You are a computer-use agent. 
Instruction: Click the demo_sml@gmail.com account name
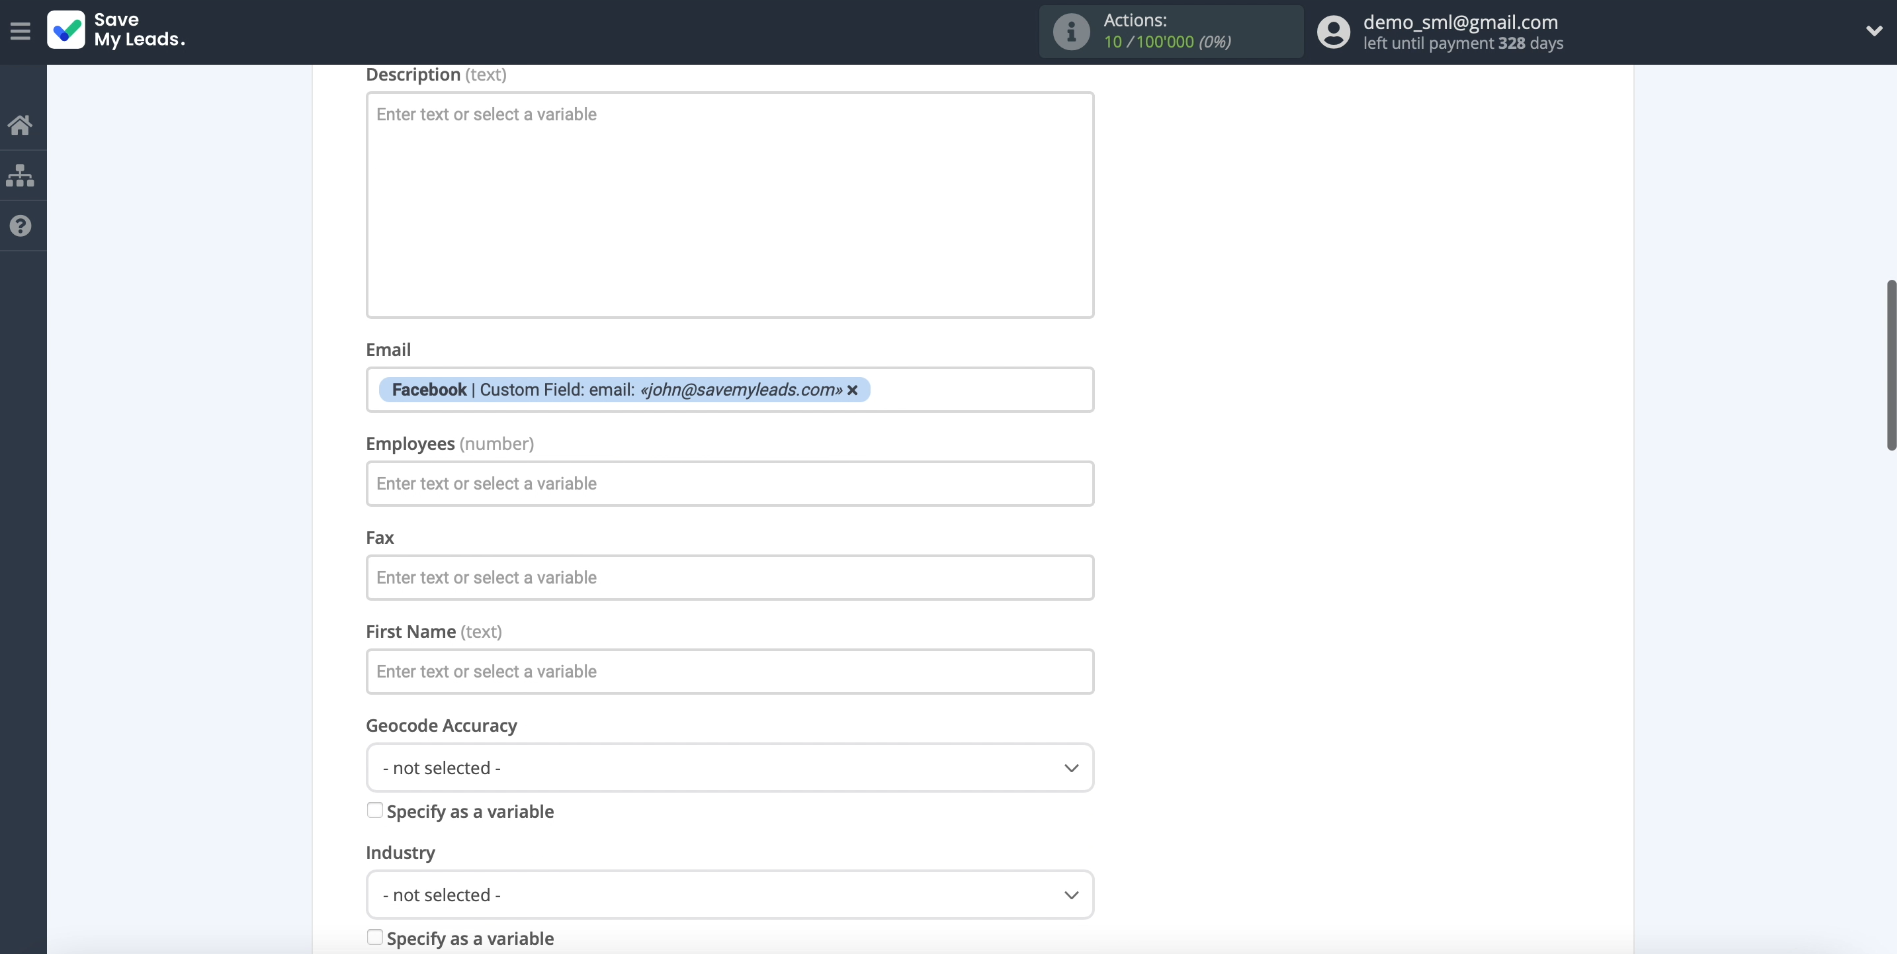point(1460,22)
